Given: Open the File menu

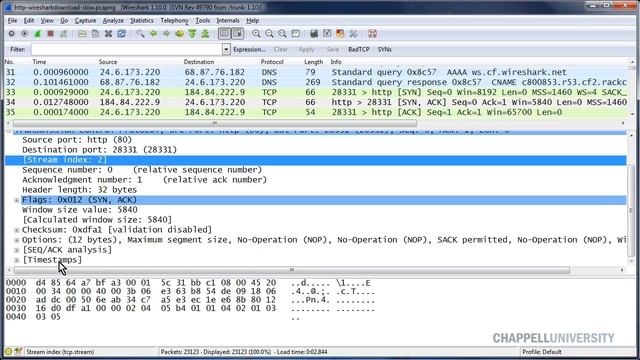Looking at the screenshot, I should click(12, 20).
